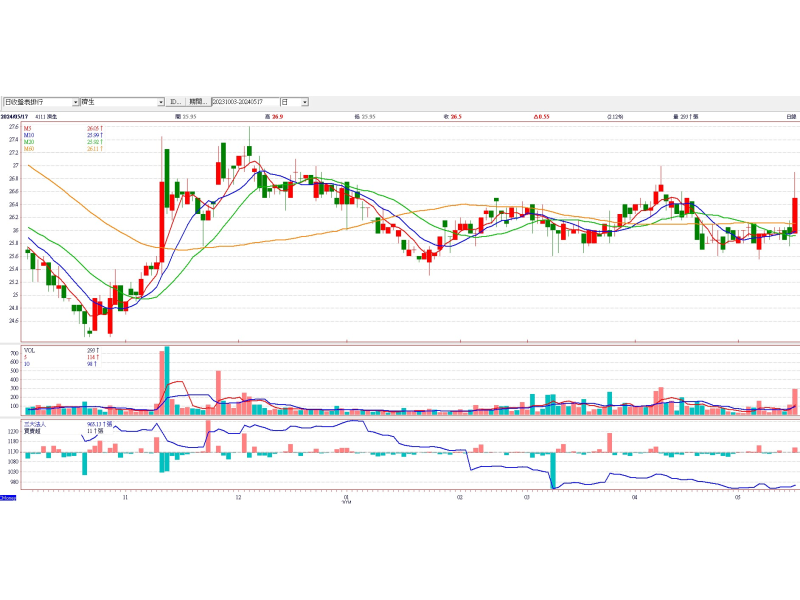Click the 買賣超 indicator label

pyautogui.click(x=34, y=430)
